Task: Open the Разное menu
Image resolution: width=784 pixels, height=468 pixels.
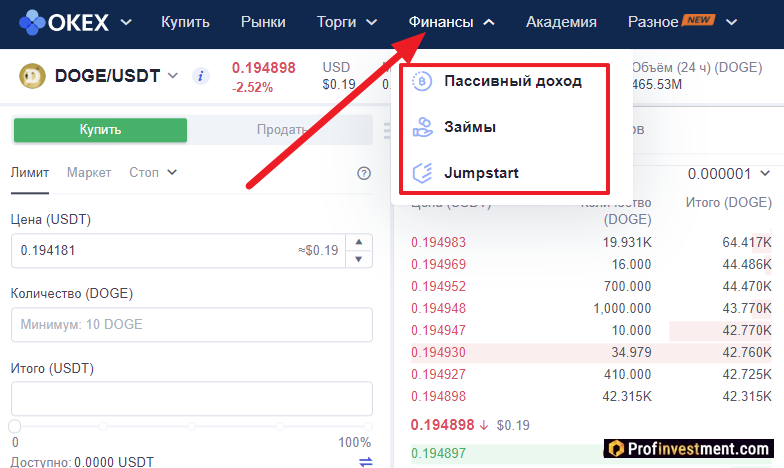Action: pos(653,22)
